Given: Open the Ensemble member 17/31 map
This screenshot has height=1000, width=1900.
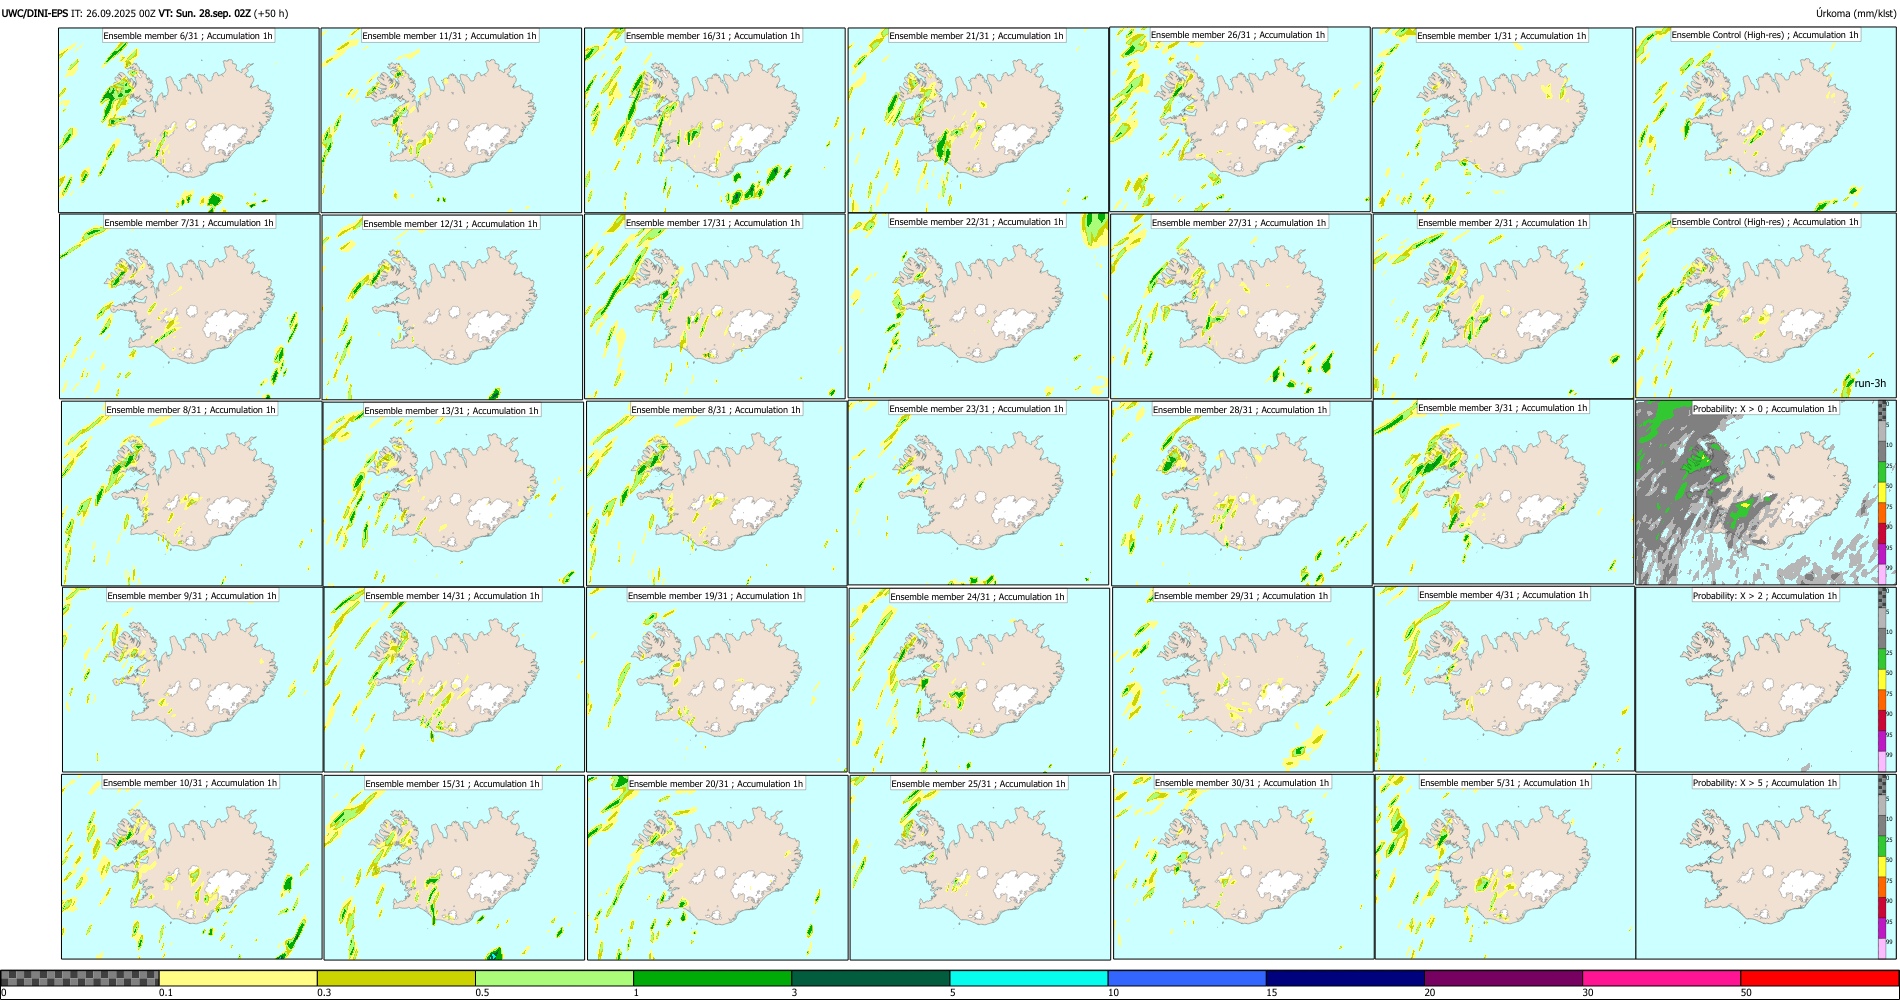Looking at the screenshot, I should pos(715,307).
